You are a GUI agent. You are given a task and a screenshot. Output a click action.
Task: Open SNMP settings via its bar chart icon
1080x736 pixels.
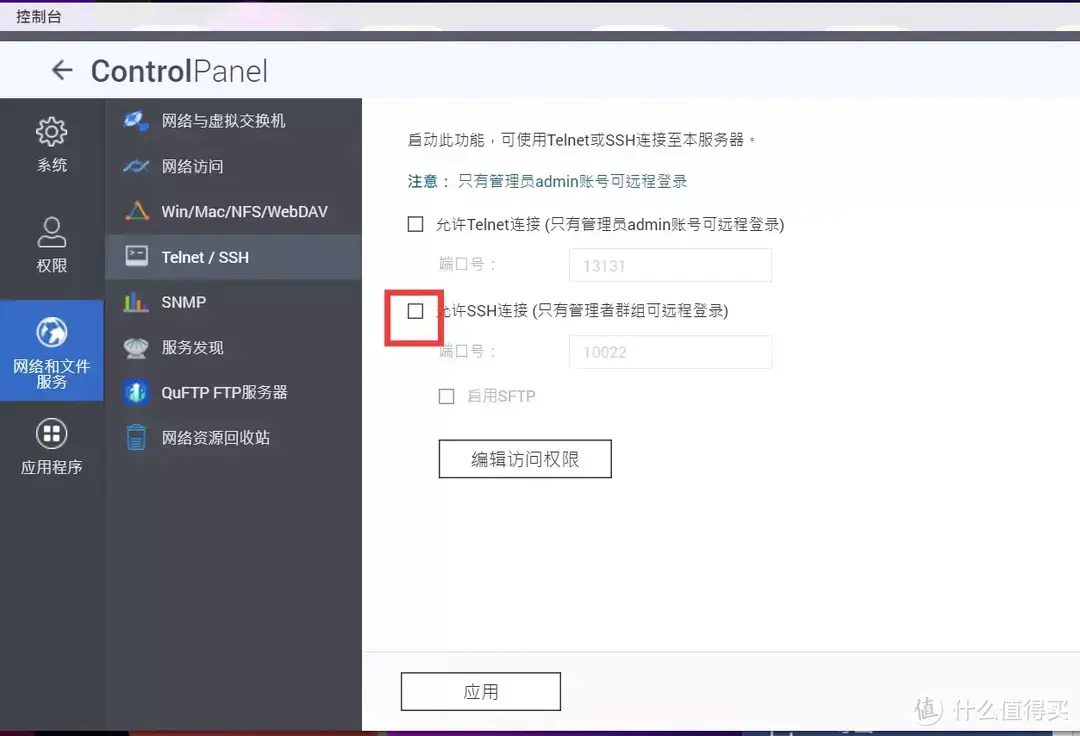pyautogui.click(x=135, y=302)
